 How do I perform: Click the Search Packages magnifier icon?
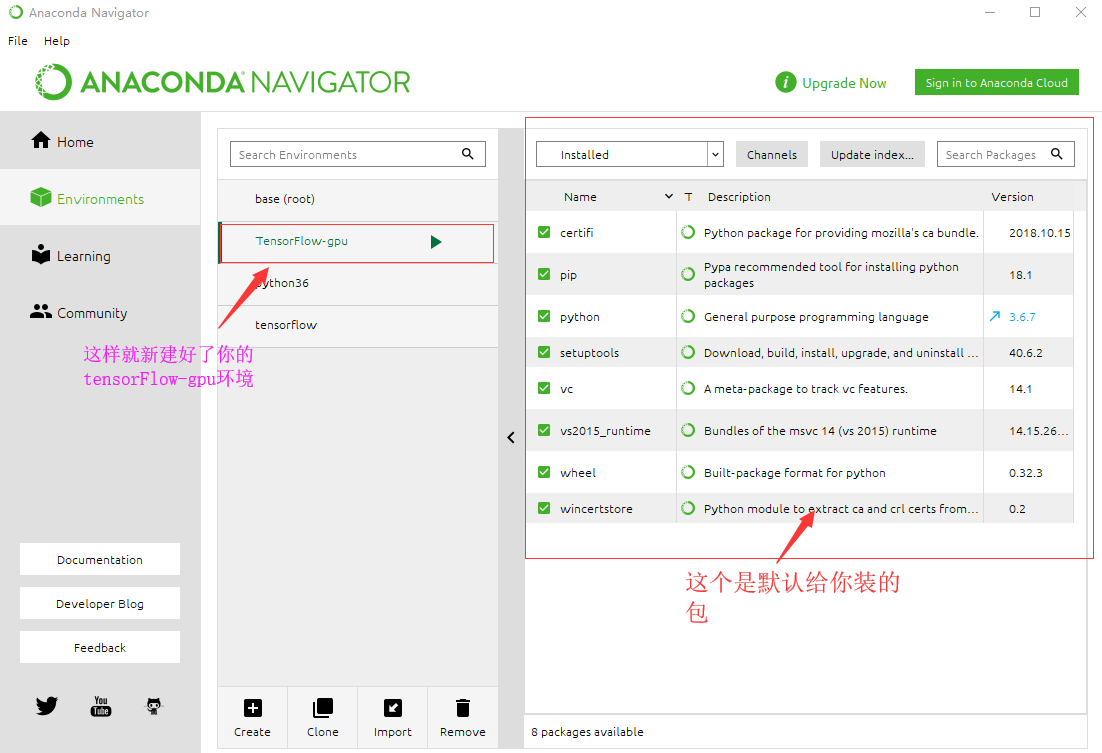tap(1056, 154)
